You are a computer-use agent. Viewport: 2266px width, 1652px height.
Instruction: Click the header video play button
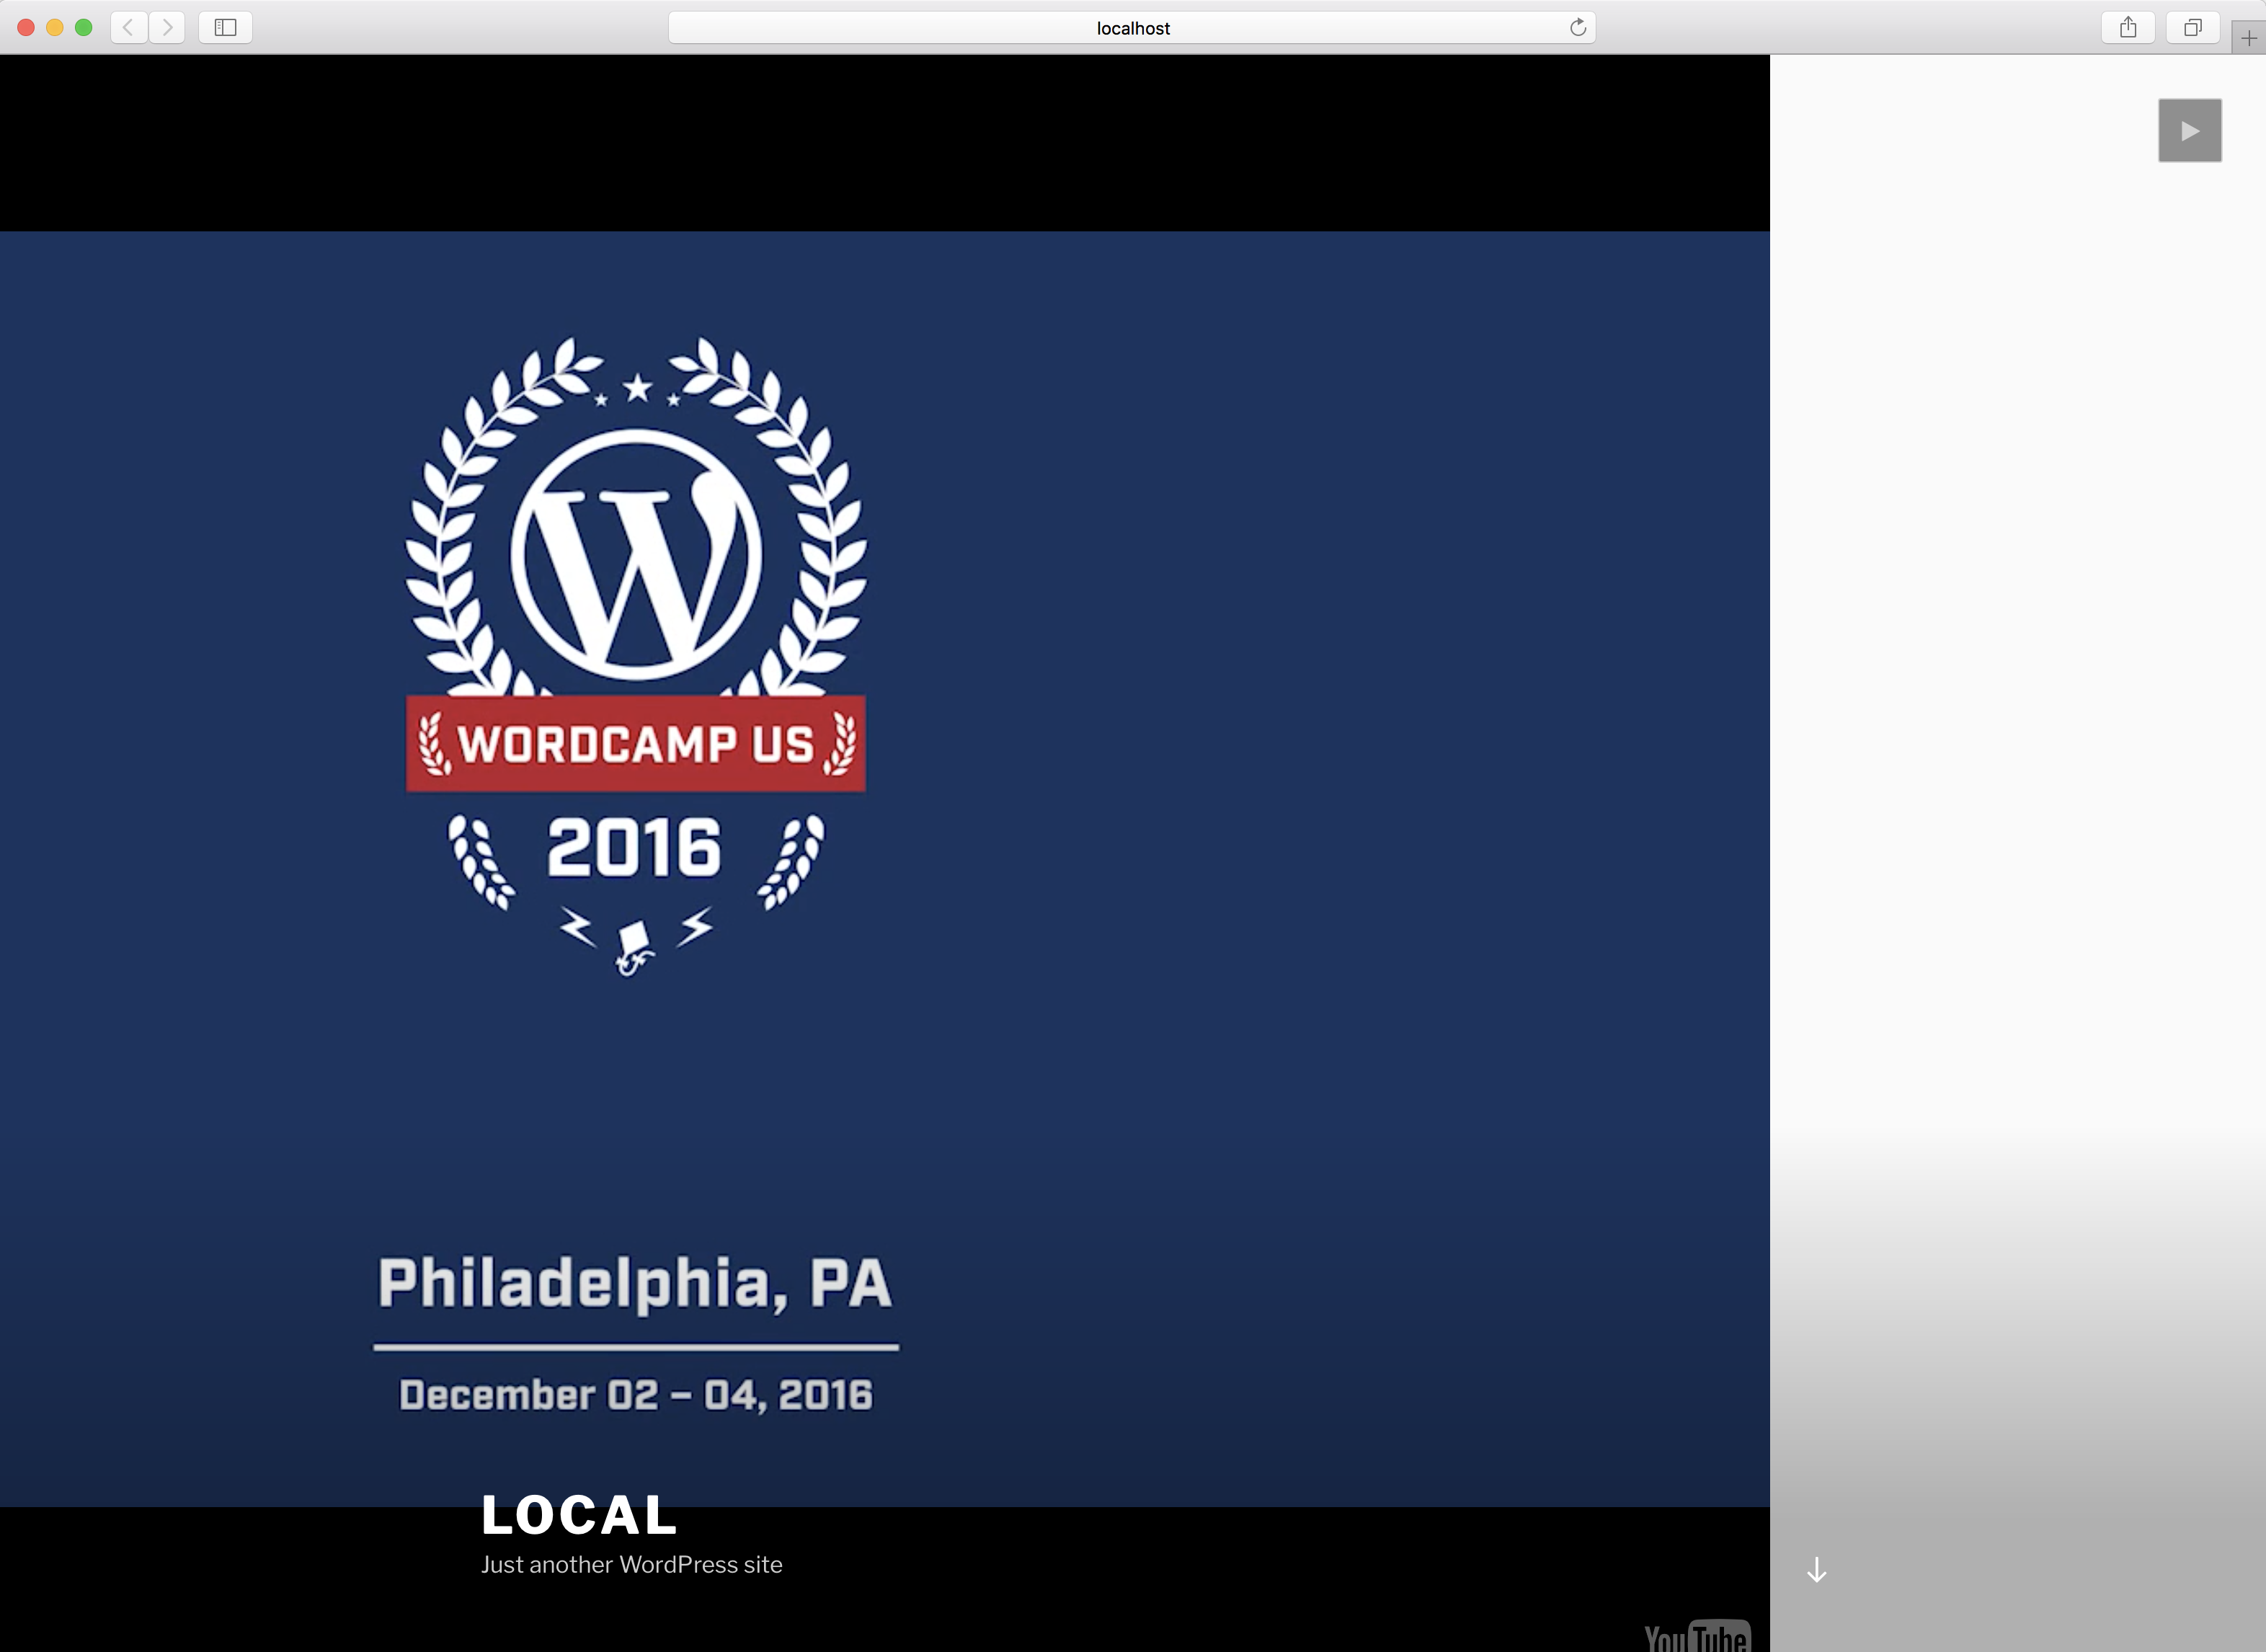pyautogui.click(x=2189, y=131)
